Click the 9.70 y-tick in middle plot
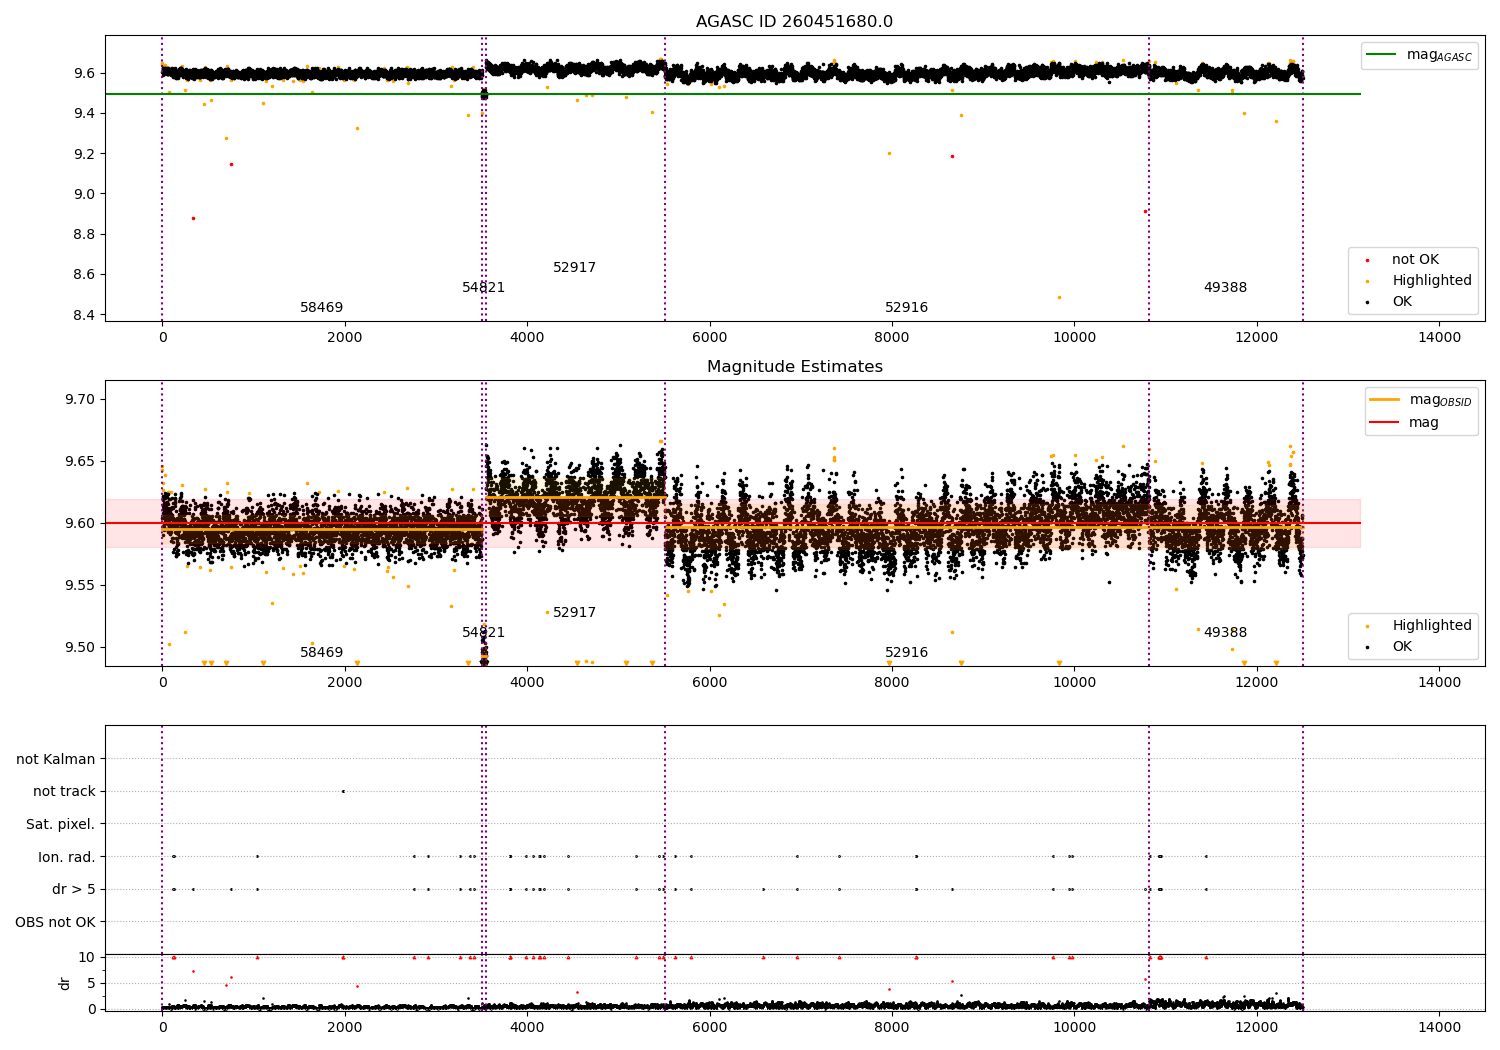 79,400
